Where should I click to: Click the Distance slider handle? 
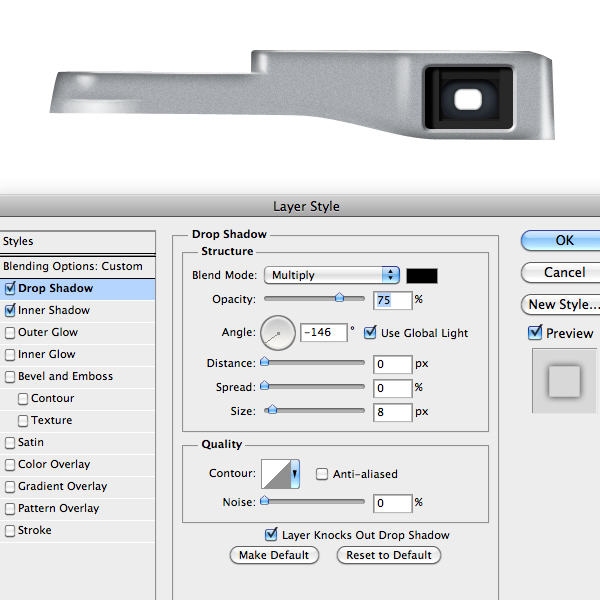tap(264, 362)
